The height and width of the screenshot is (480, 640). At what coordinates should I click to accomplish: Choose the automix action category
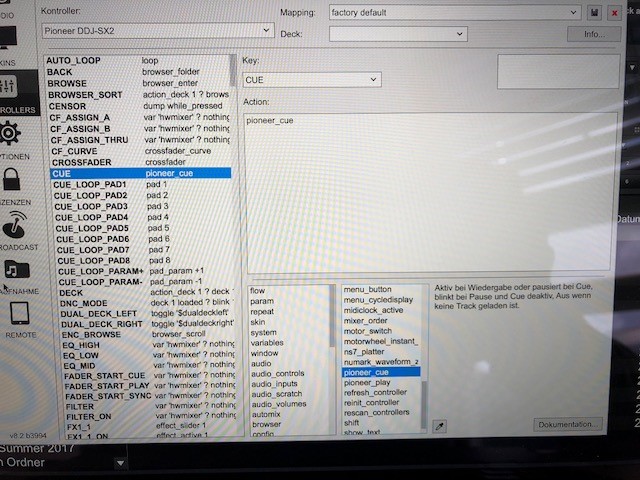pos(266,414)
